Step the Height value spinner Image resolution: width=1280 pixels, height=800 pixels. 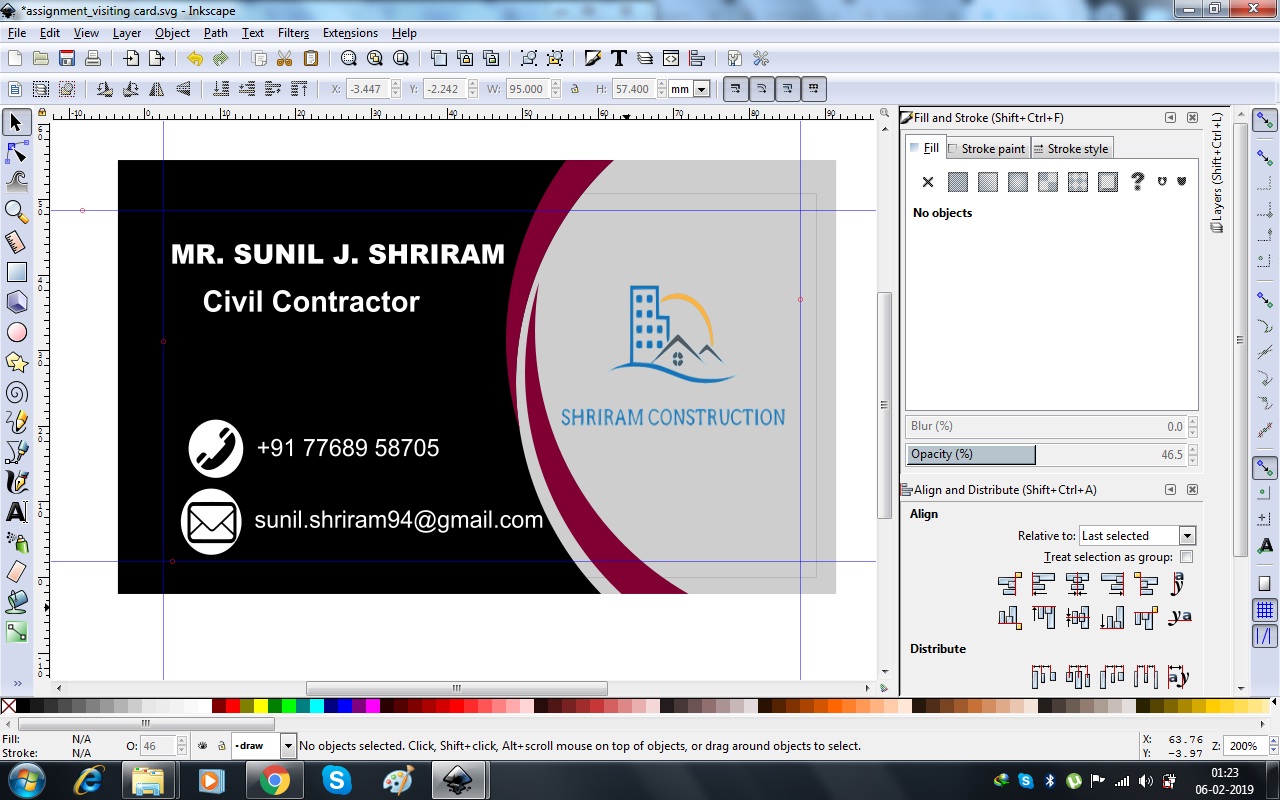coord(660,89)
